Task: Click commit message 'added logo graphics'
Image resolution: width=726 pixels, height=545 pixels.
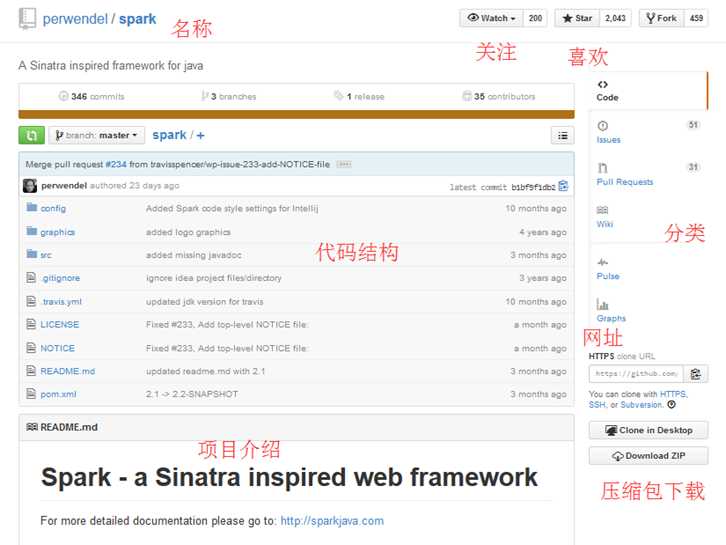Action: tap(188, 232)
